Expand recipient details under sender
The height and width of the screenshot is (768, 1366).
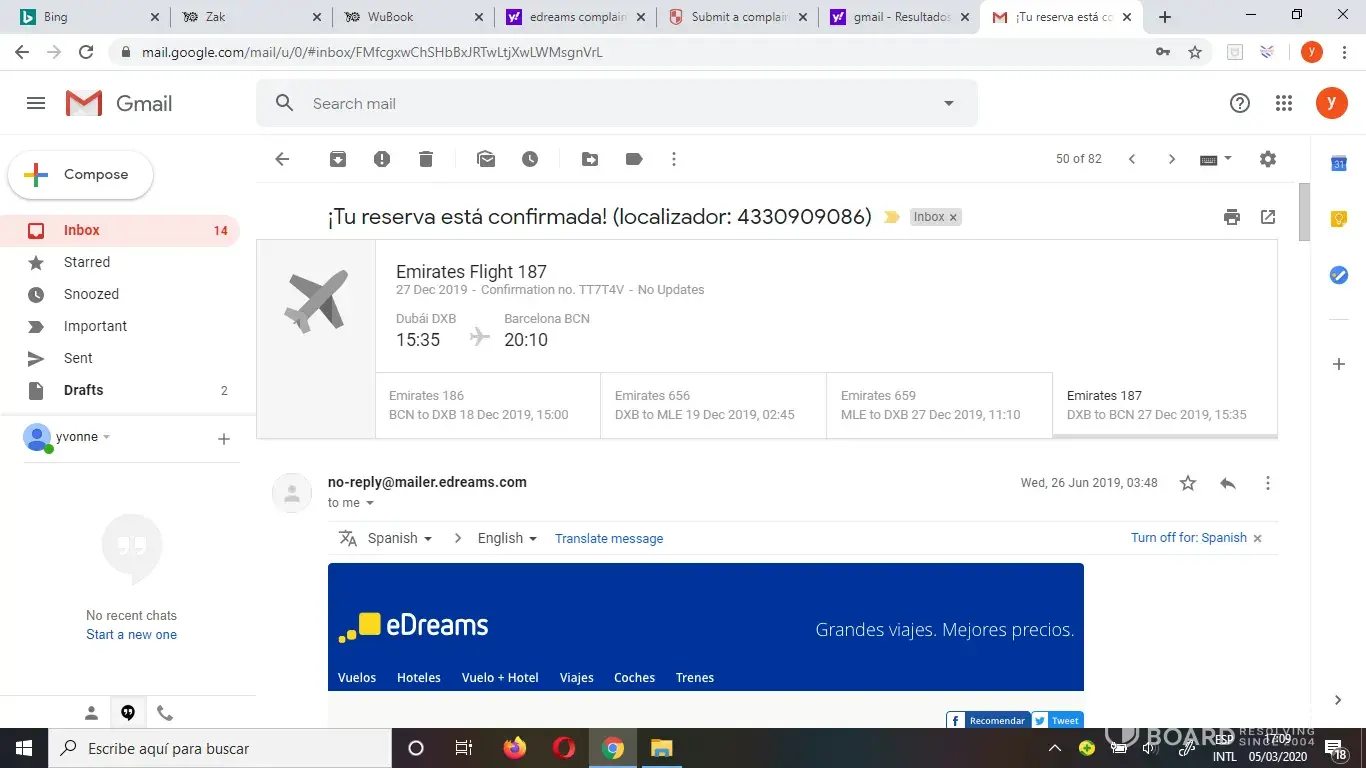370,503
